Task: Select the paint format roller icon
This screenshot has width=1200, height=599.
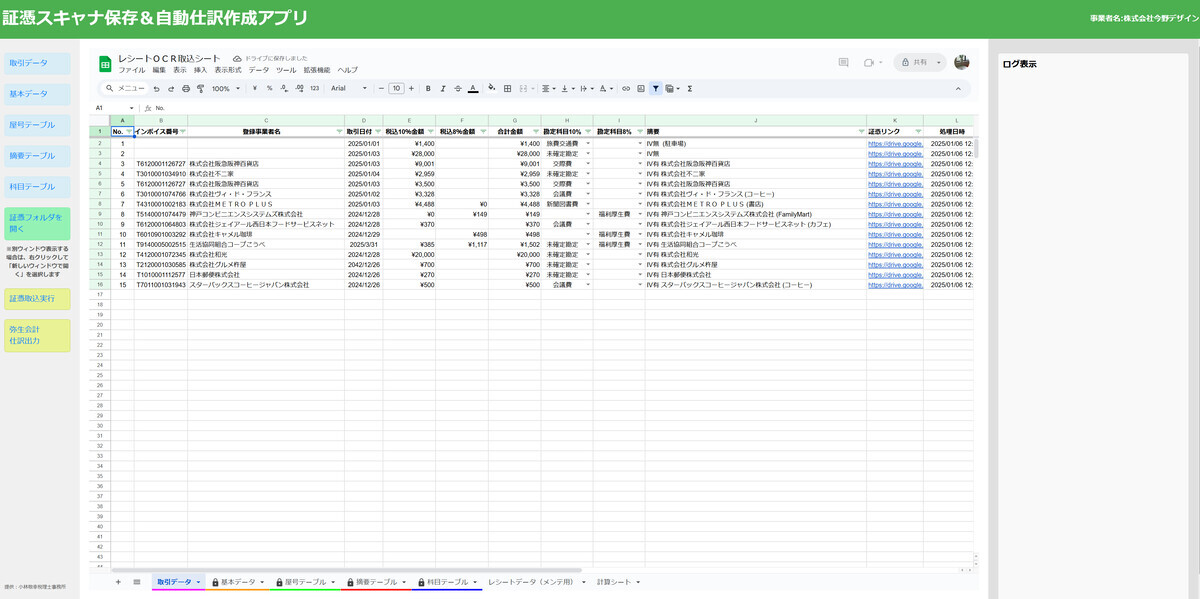Action: 200,88
